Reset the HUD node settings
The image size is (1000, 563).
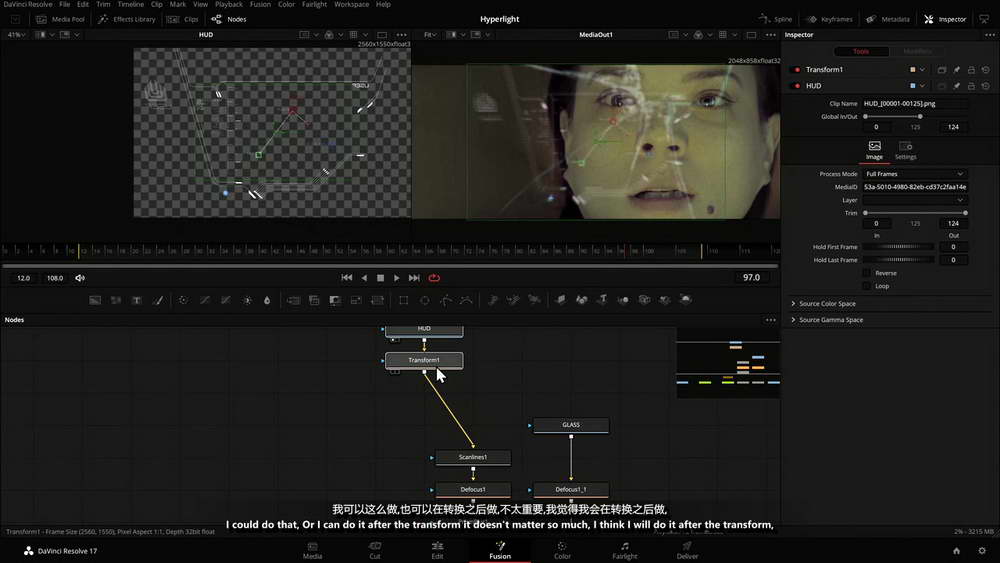[985, 85]
